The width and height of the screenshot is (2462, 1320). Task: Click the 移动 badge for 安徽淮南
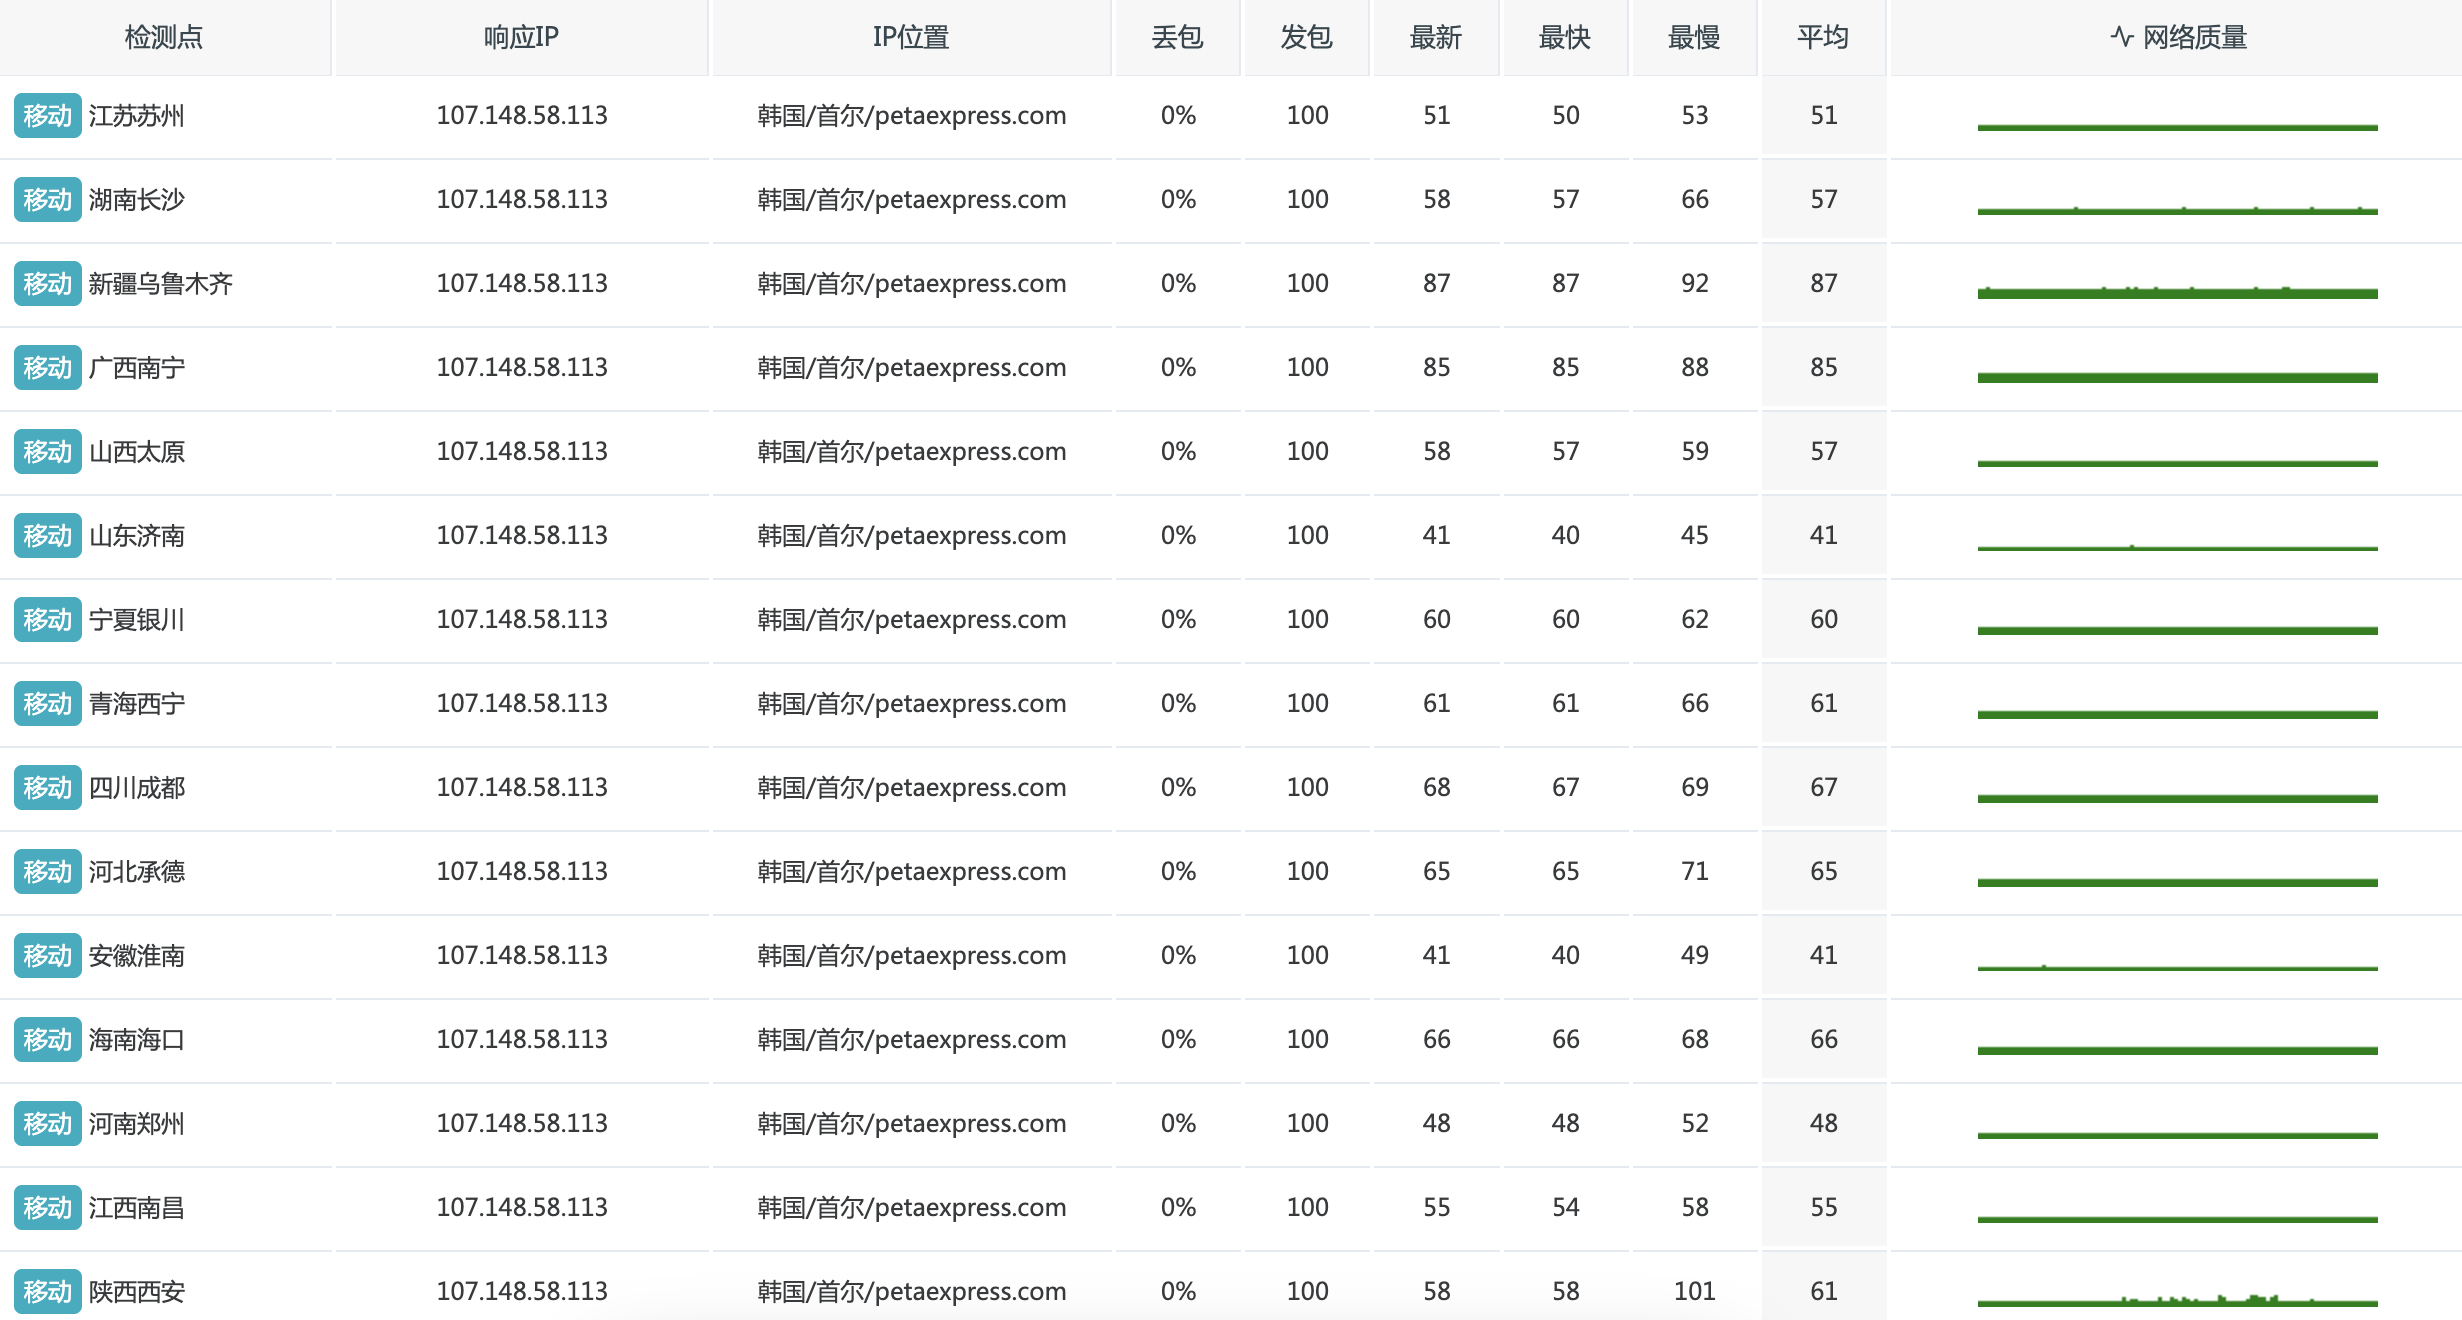click(47, 956)
